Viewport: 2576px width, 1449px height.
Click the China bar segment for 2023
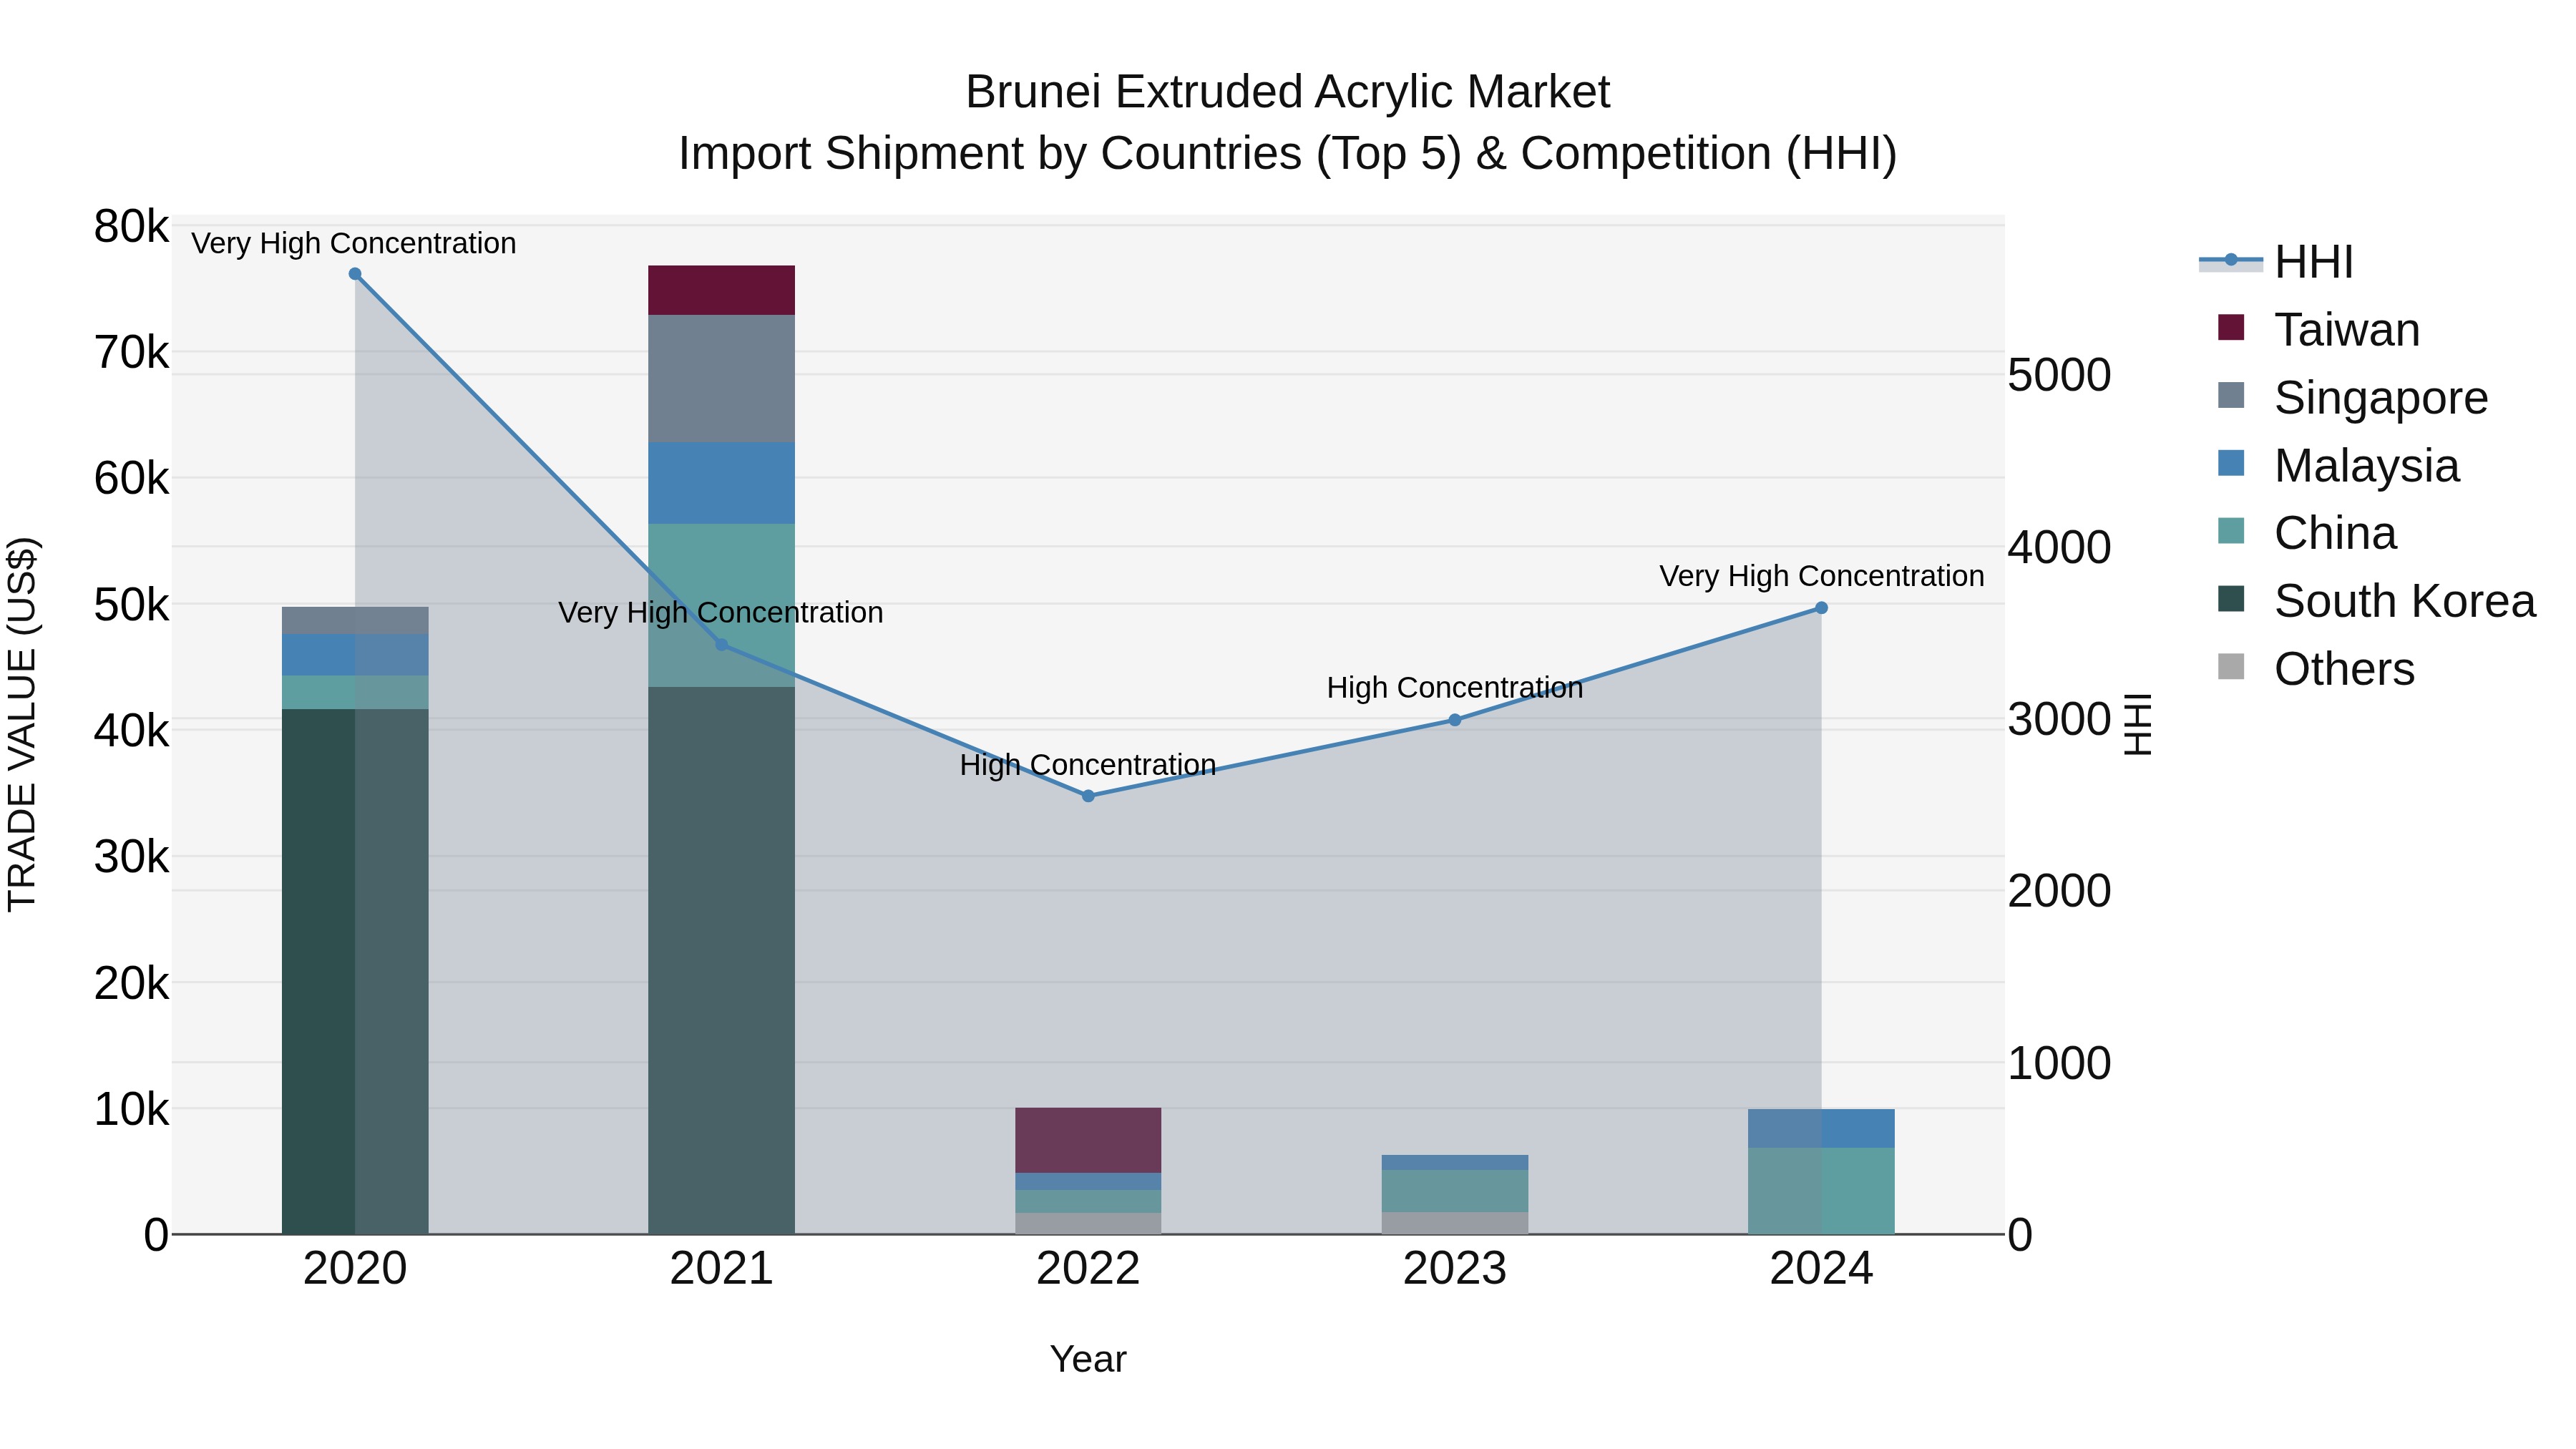(x=1455, y=1191)
